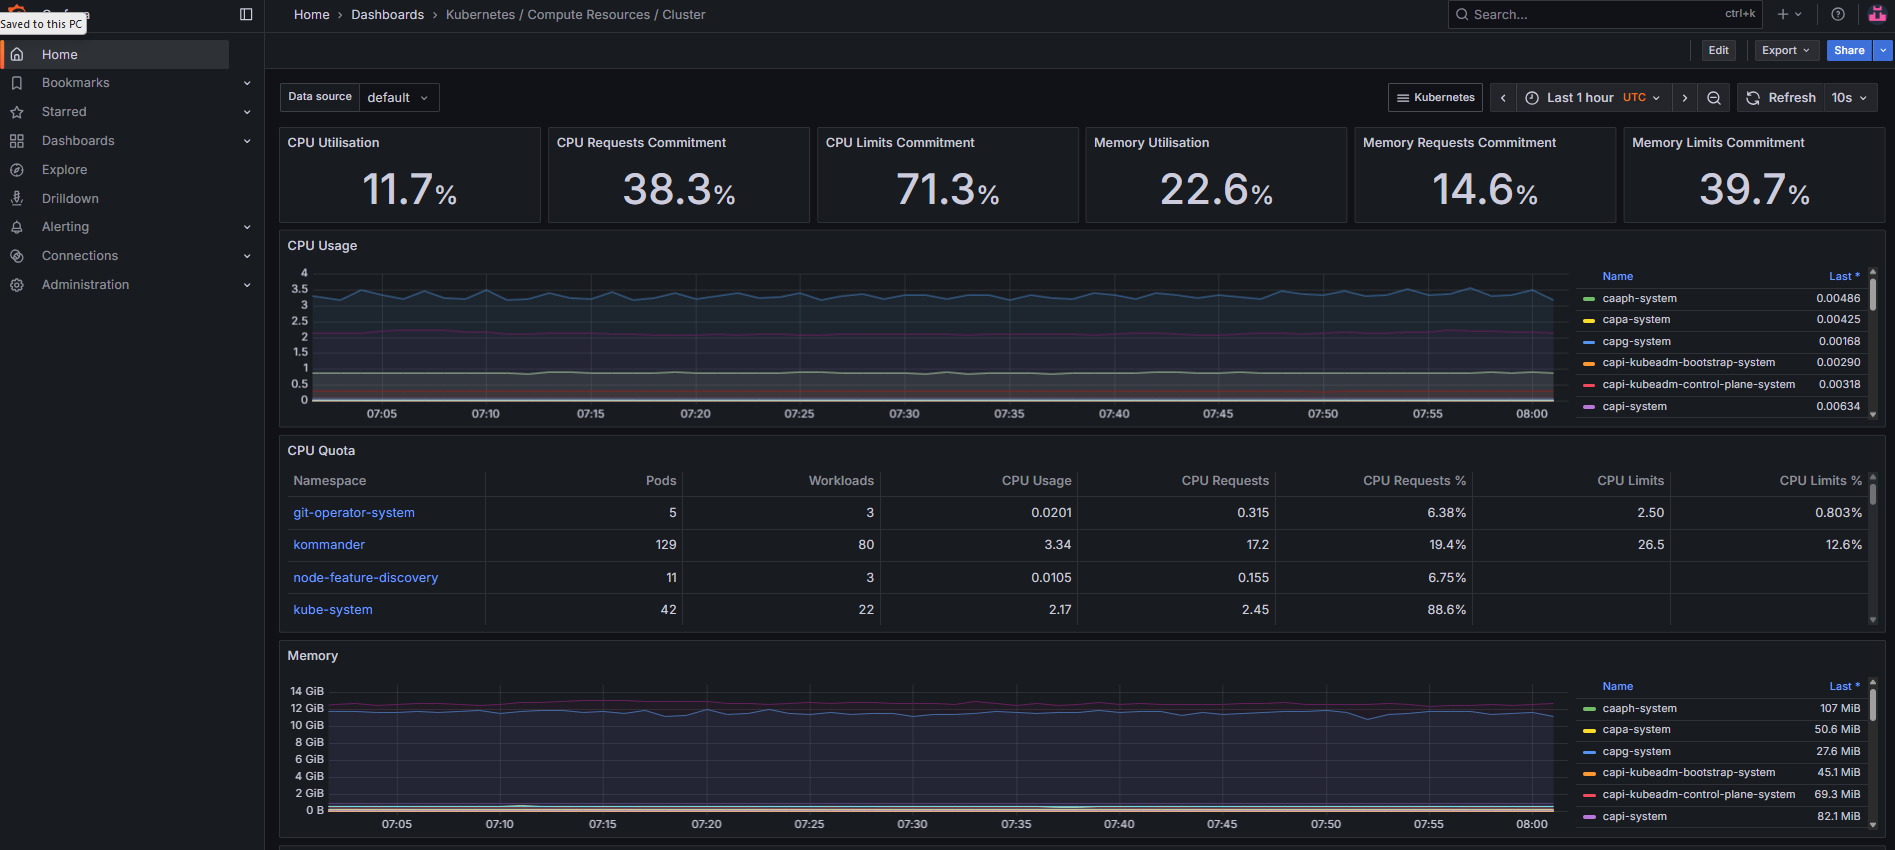Open the Last 1 hour time picker

tap(1593, 98)
